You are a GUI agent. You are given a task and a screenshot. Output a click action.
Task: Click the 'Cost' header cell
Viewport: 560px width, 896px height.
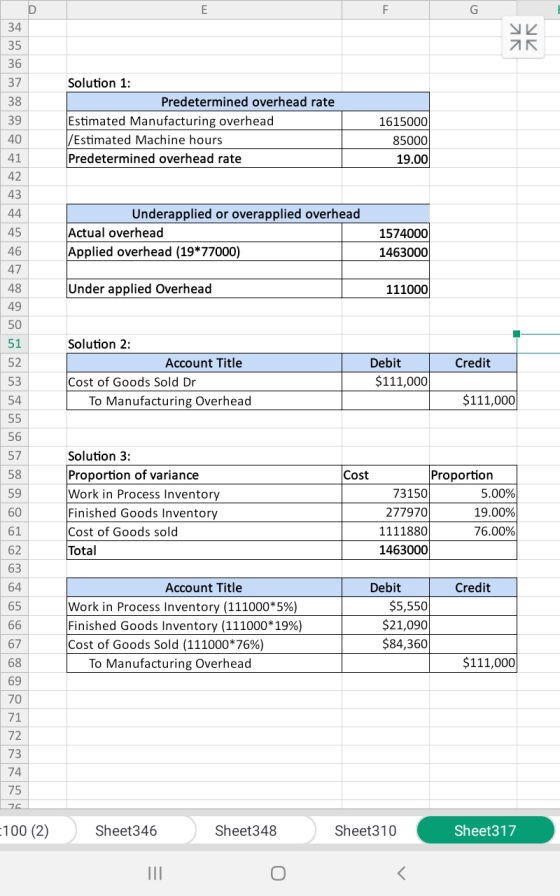click(x=386, y=475)
